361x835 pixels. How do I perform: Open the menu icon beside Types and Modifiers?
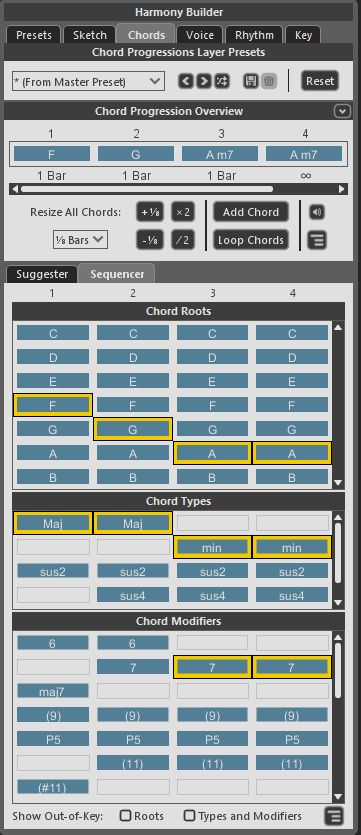tap(334, 816)
